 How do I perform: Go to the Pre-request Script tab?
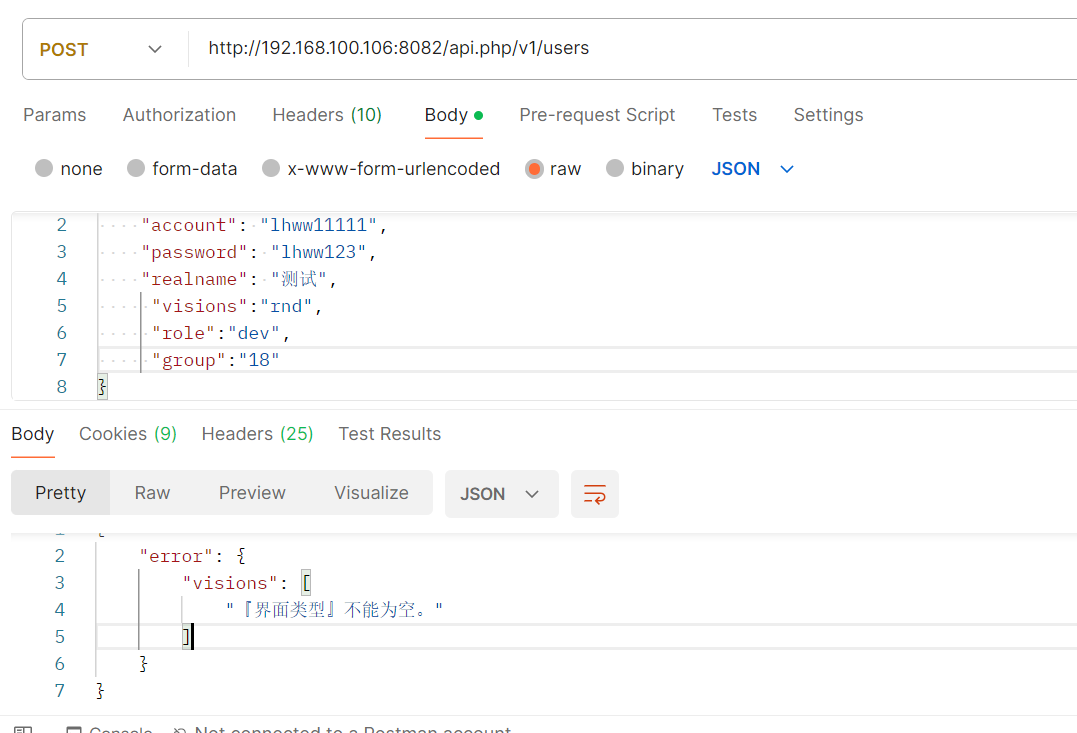coord(597,115)
